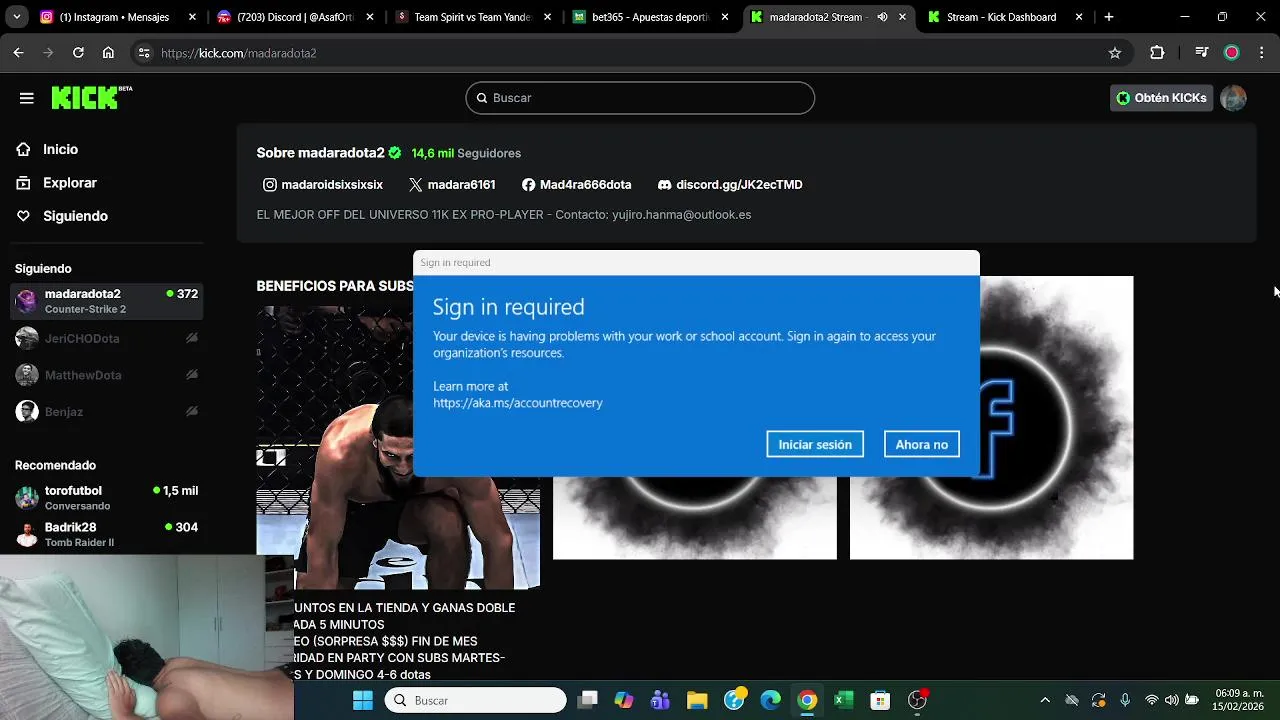The height and width of the screenshot is (720, 1280).
Task: Switch to the Stream - Kick Dashboard tab
Action: (1005, 17)
